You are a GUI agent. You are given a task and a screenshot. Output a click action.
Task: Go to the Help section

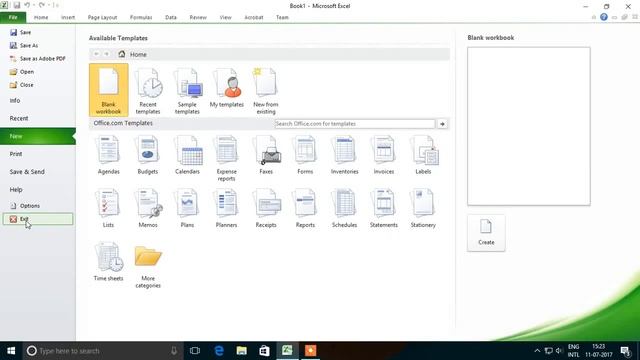[16, 189]
